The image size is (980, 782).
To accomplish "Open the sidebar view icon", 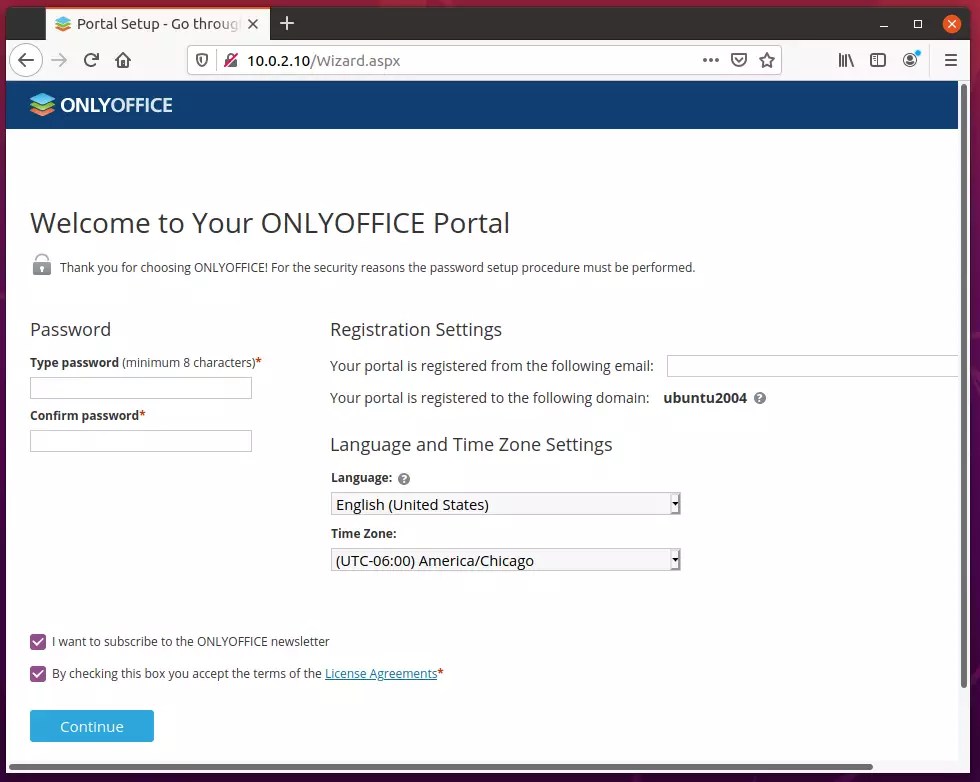I will (x=878, y=60).
